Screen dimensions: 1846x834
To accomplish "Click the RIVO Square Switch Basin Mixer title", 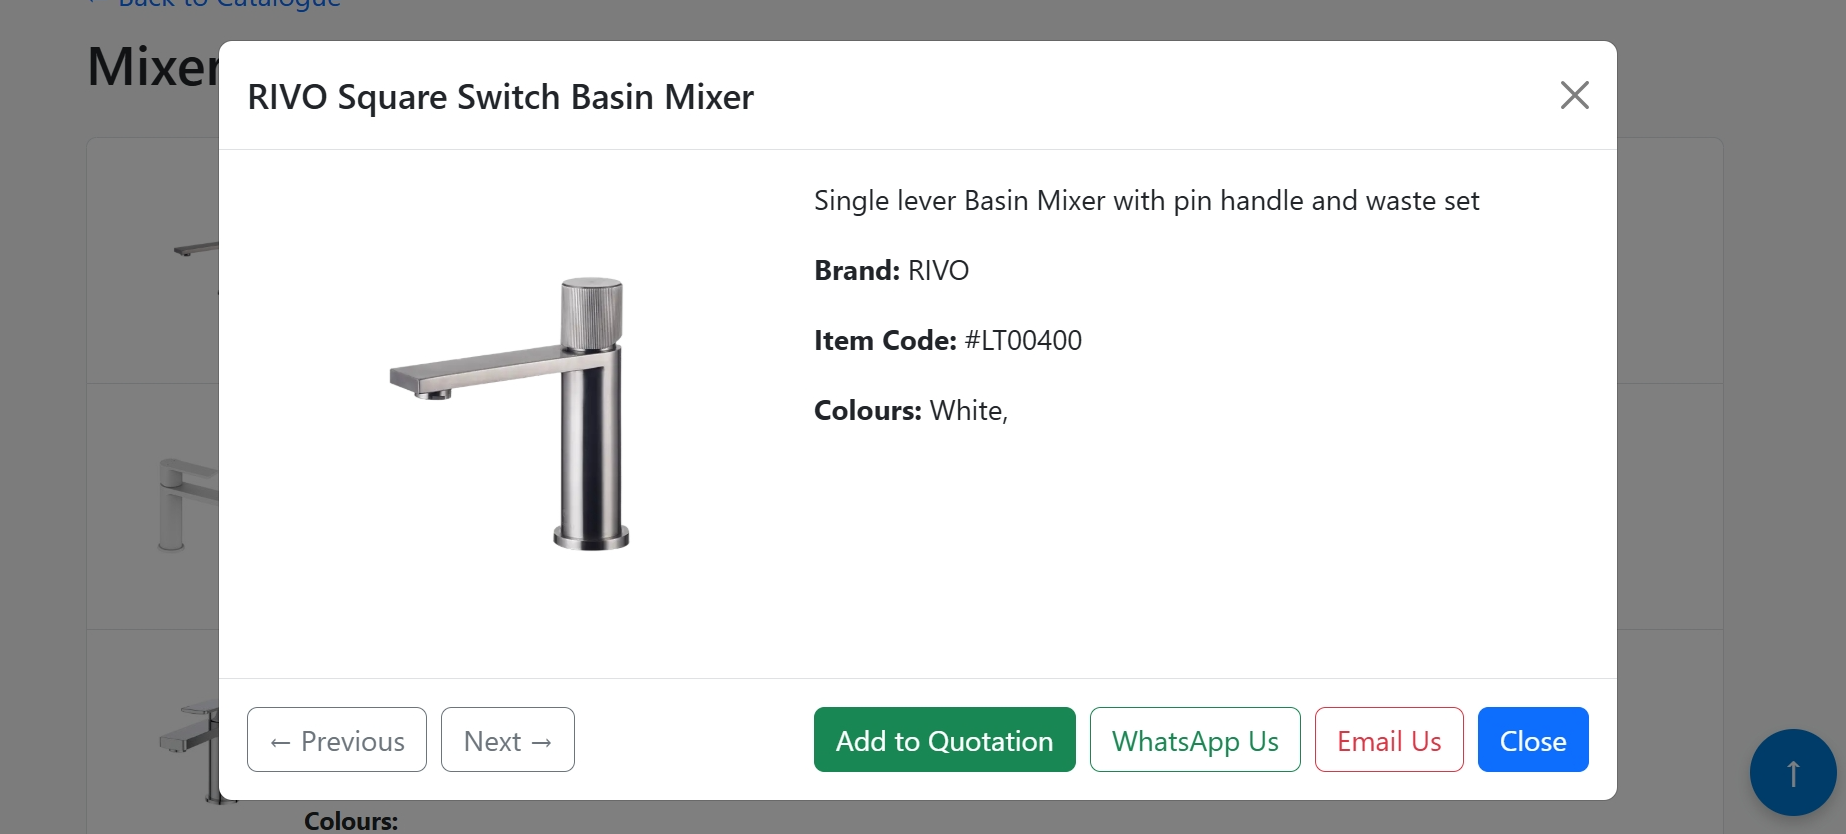I will click(500, 97).
